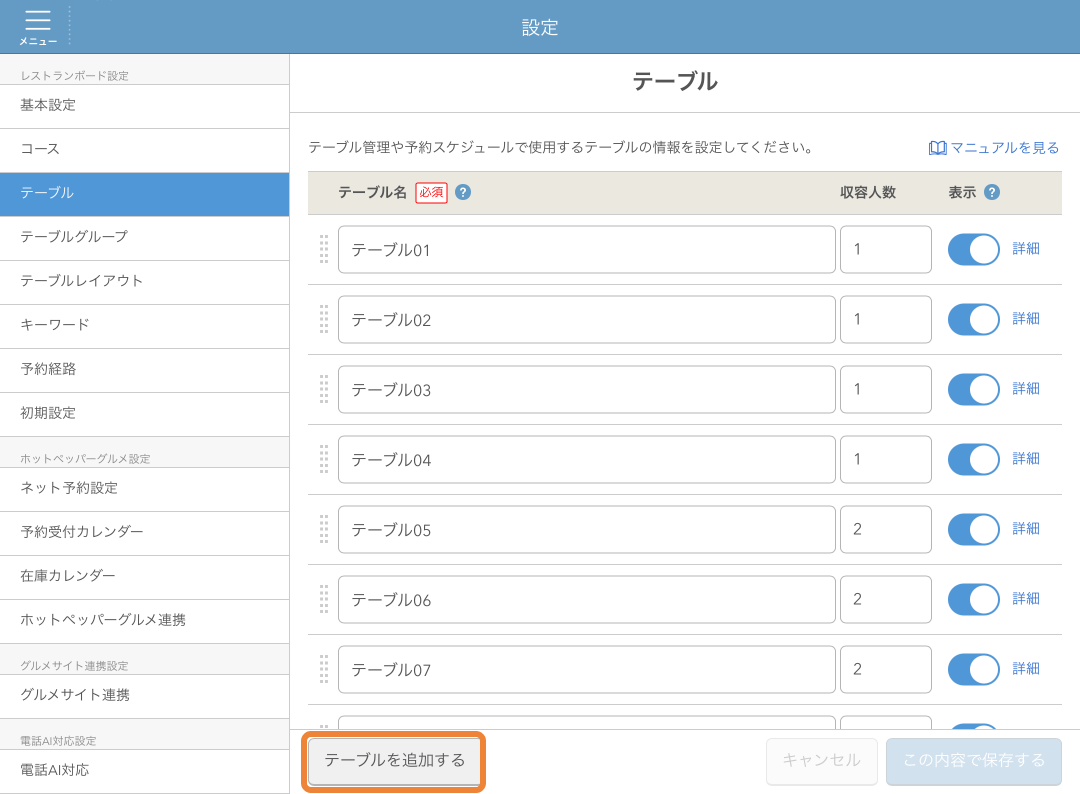This screenshot has height=794, width=1080.
Task: Click the drag handle beside テーブル01
Action: (324, 249)
